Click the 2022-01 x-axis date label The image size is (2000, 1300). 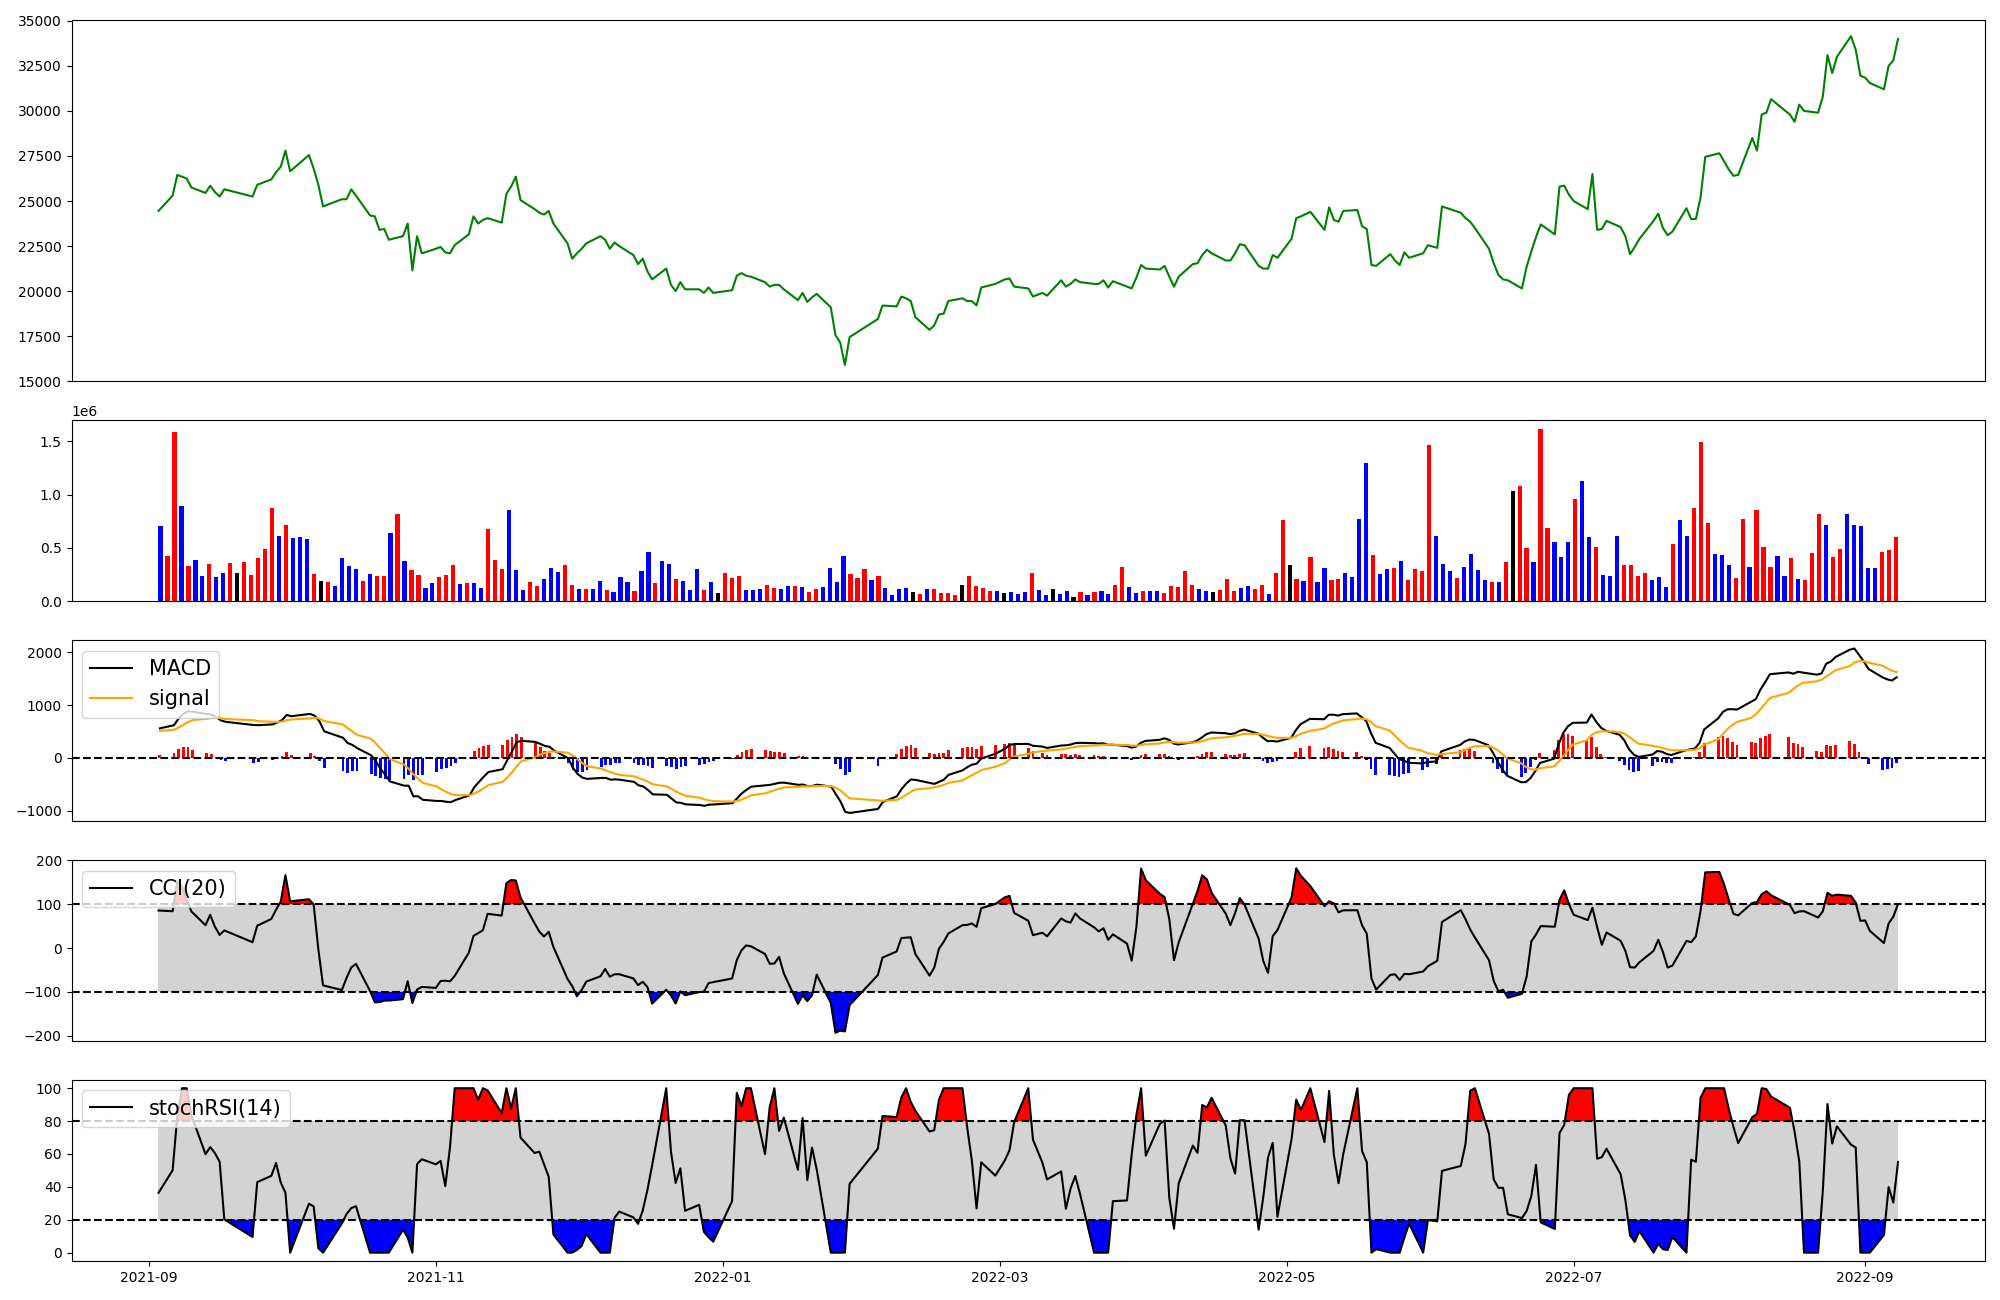point(723,1277)
